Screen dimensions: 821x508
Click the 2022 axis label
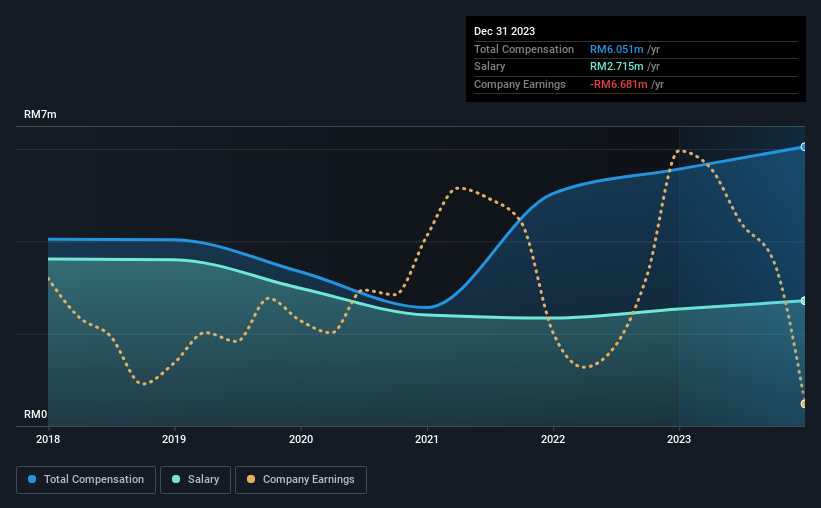553,439
